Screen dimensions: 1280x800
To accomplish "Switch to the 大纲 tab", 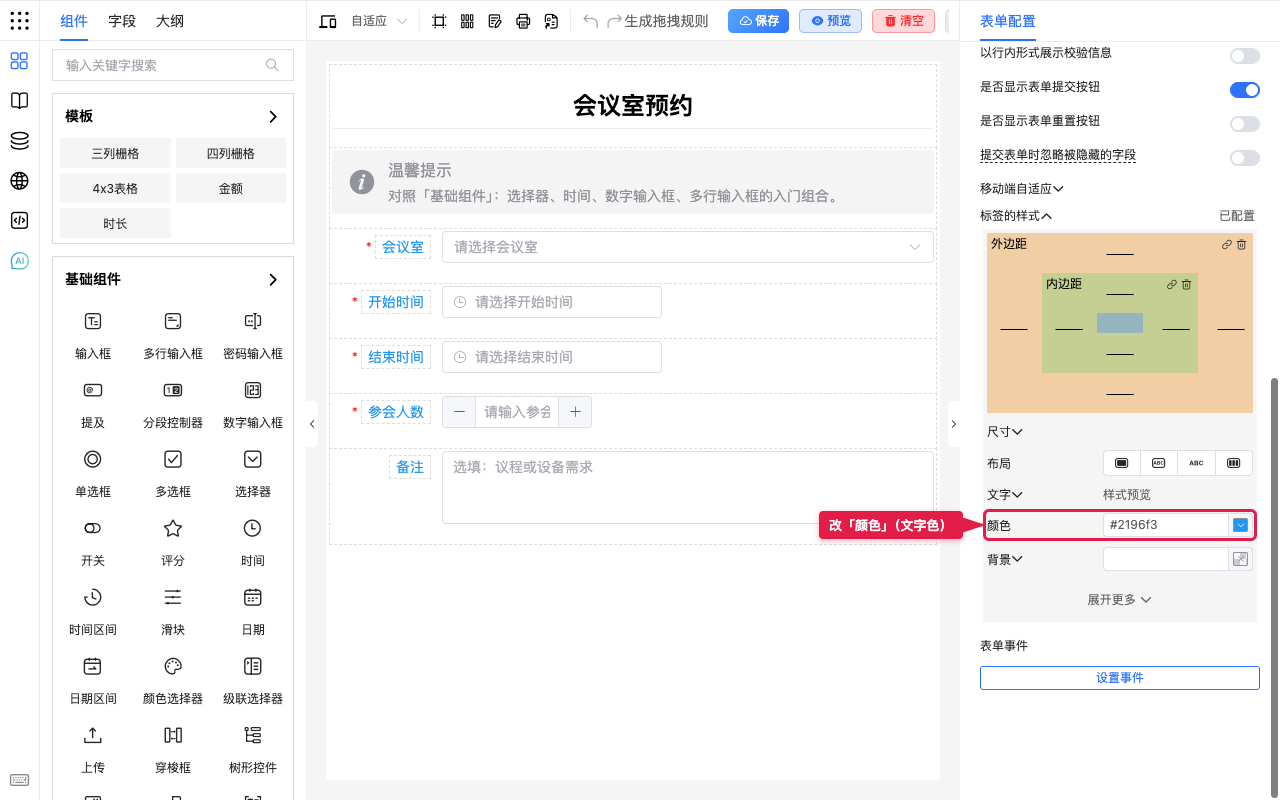I will [x=170, y=21].
